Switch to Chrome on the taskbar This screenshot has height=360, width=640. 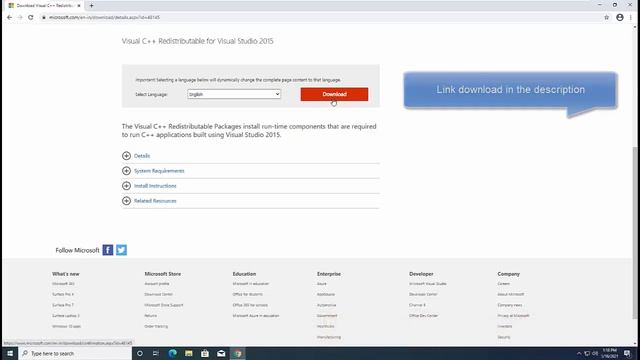[238, 353]
